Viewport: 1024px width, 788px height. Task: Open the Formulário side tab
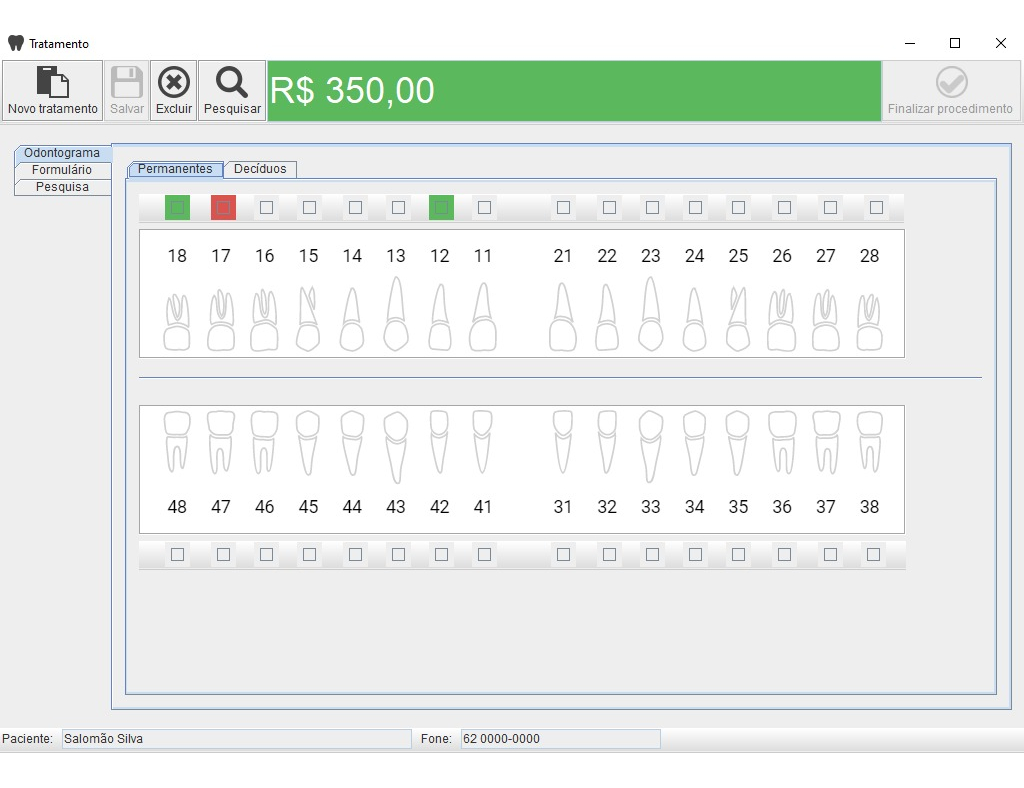62,170
